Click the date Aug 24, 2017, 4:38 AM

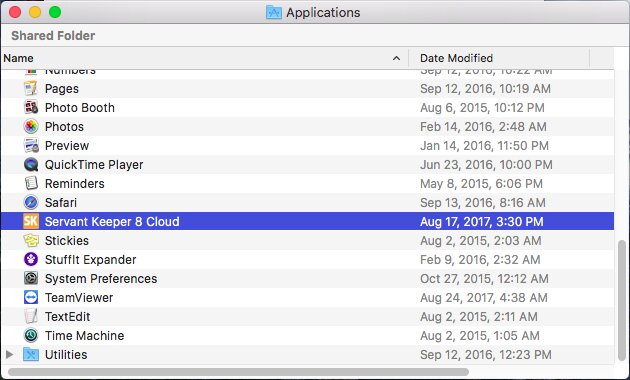[x=484, y=298]
